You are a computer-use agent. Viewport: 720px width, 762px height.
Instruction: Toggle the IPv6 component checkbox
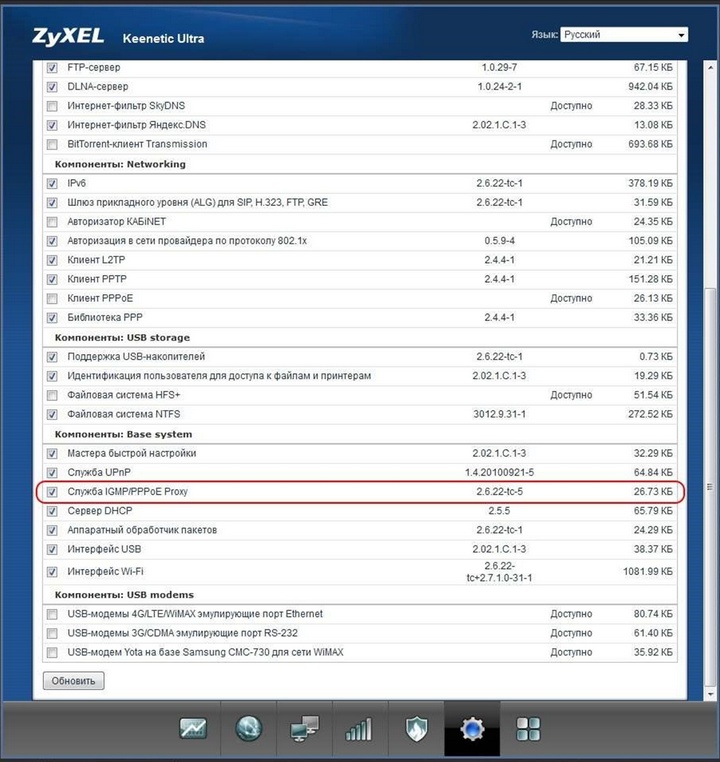(x=52, y=184)
